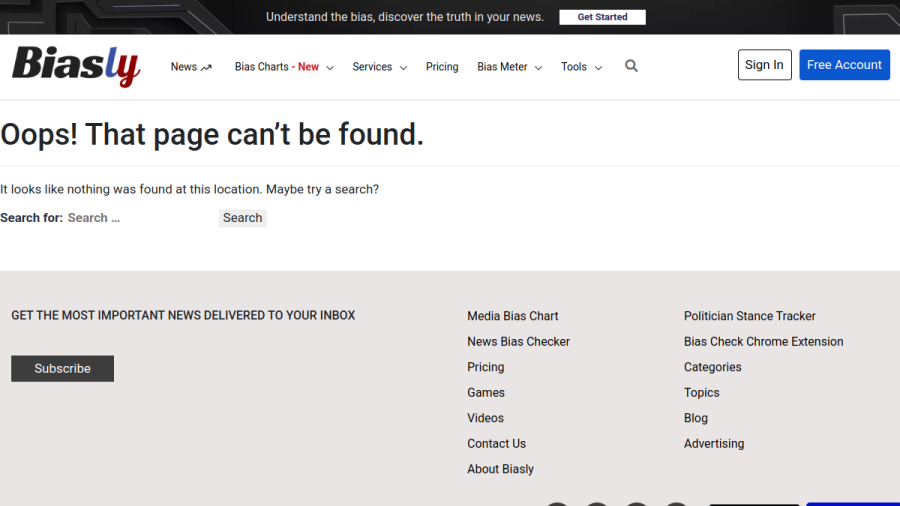The width and height of the screenshot is (900, 506).
Task: Open the Politician Stance Tracker link
Action: (x=750, y=316)
